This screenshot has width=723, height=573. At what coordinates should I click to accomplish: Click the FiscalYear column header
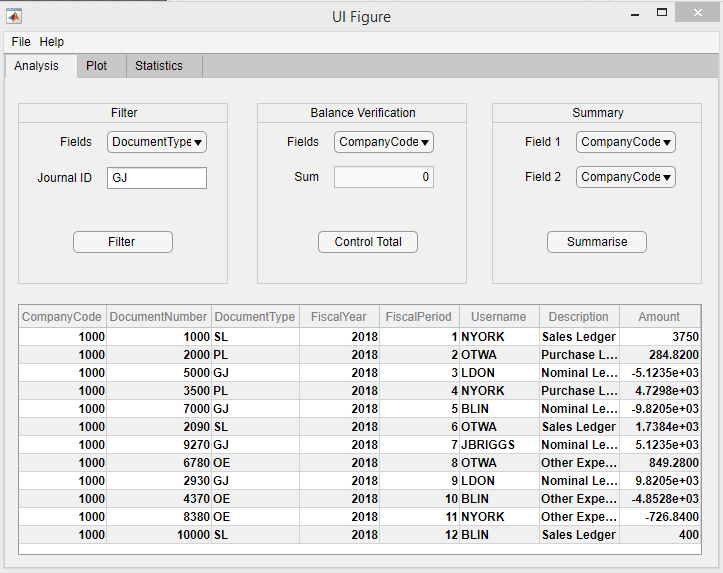(x=339, y=317)
